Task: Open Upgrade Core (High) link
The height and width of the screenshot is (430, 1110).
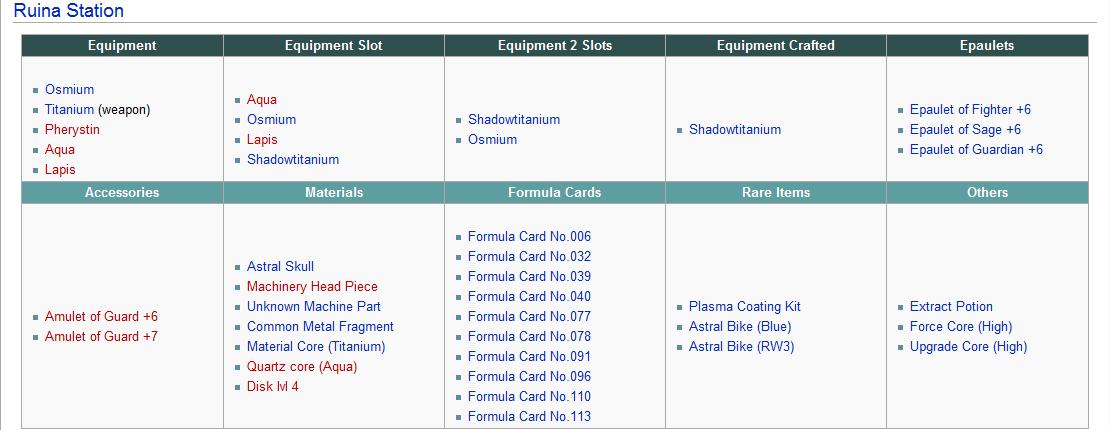Action: tap(968, 347)
